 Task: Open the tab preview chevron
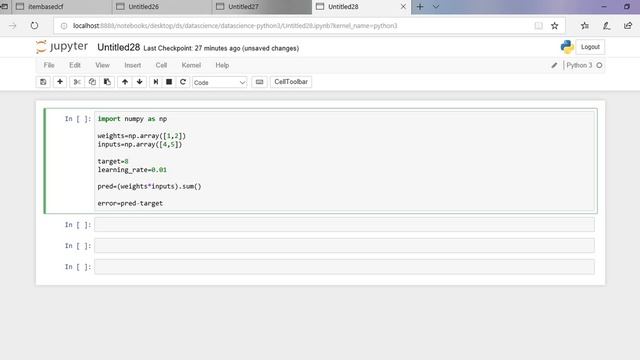click(x=436, y=7)
